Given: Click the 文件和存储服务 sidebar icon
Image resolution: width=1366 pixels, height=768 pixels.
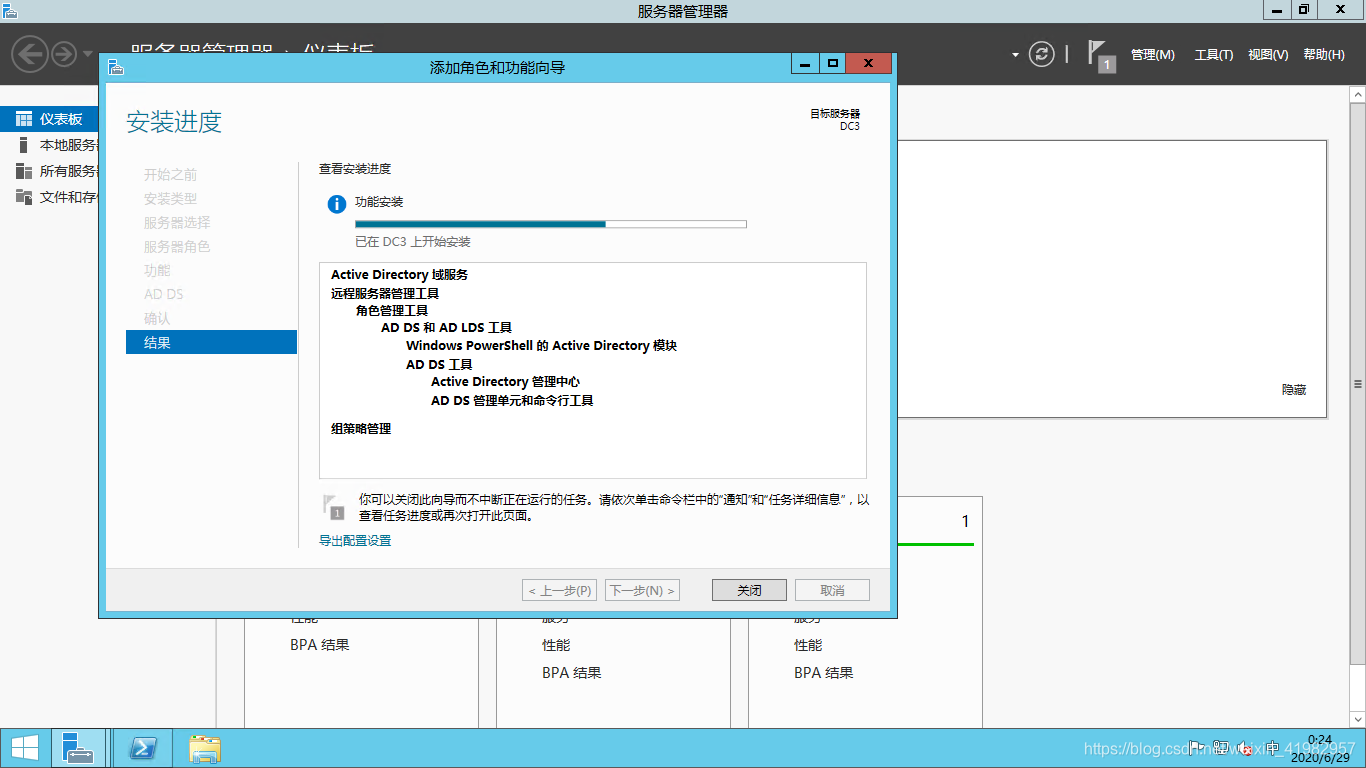Looking at the screenshot, I should [x=23, y=197].
